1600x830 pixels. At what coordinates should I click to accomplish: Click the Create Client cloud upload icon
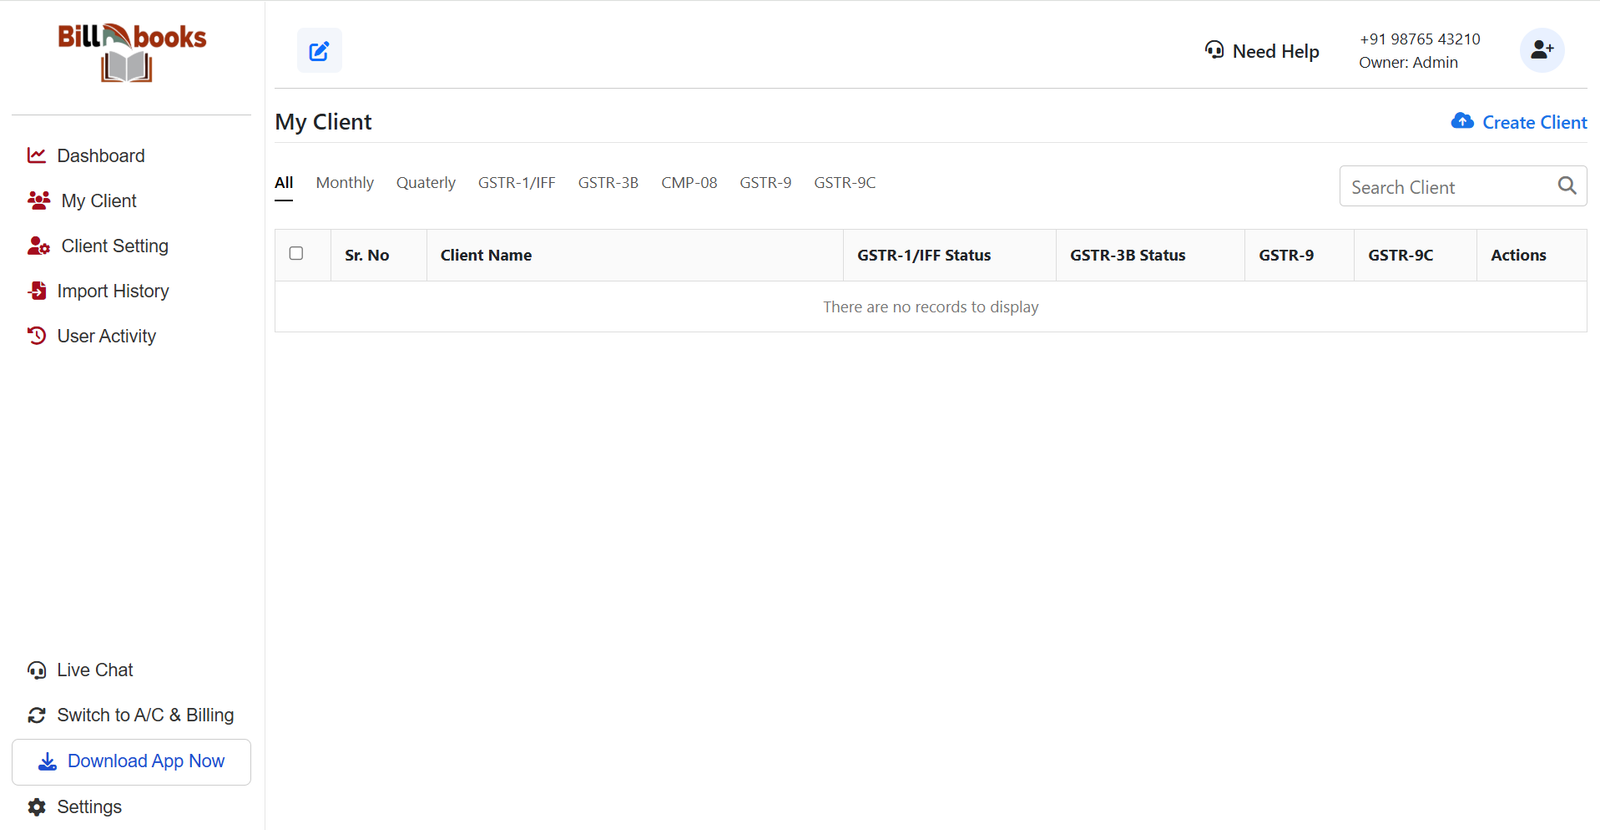point(1462,121)
